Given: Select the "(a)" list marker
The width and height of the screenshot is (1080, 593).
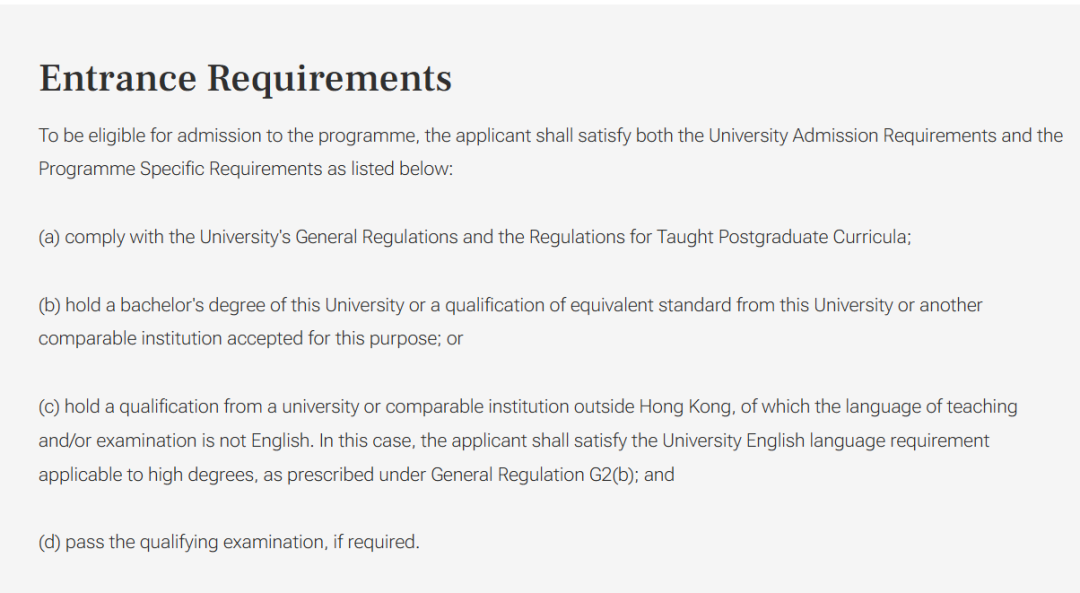Looking at the screenshot, I should pyautogui.click(x=49, y=238).
